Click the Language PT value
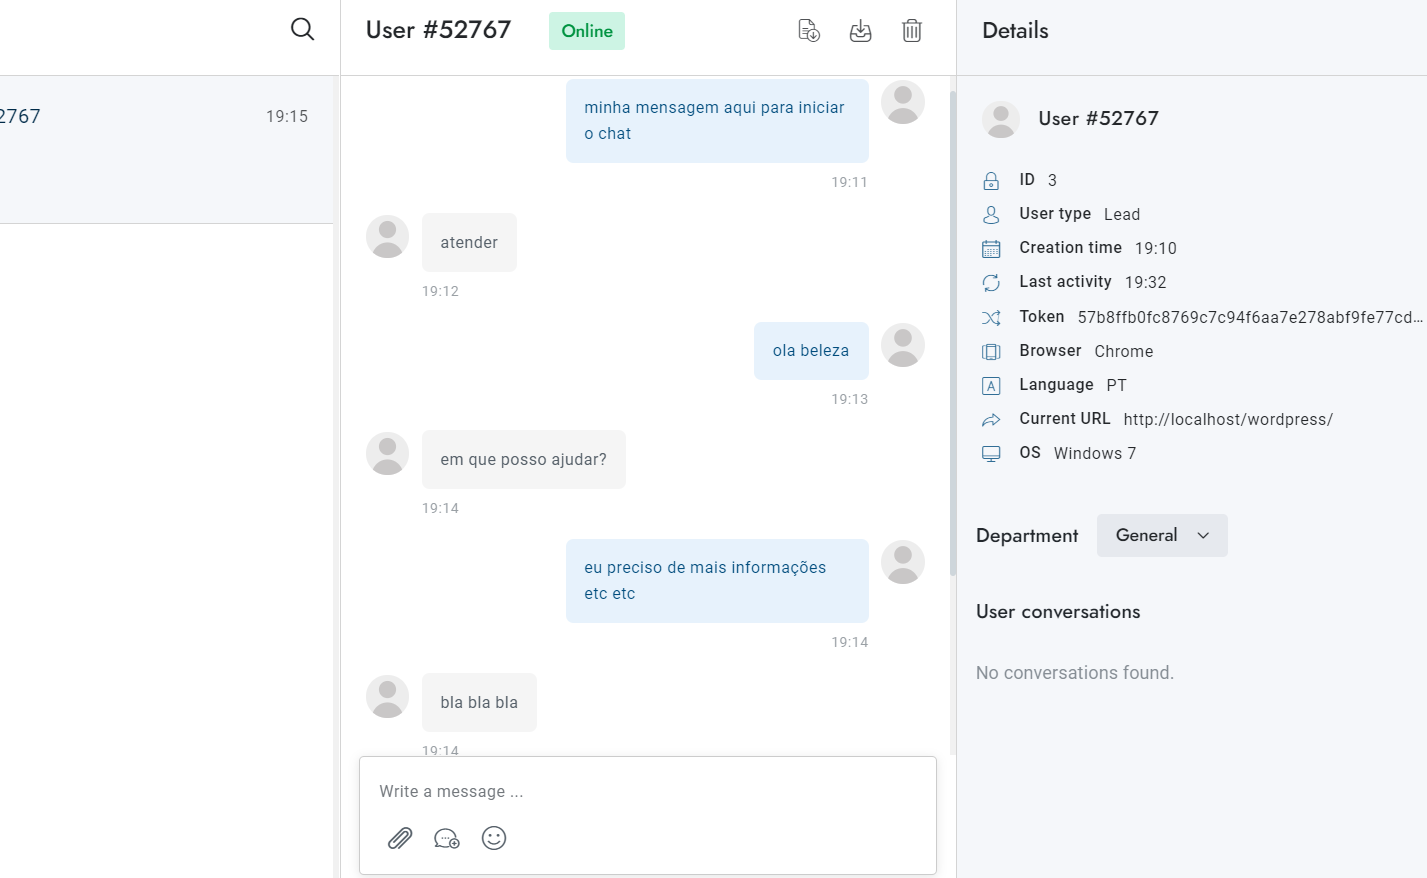Screen dimensions: 1427x878 click(1117, 385)
